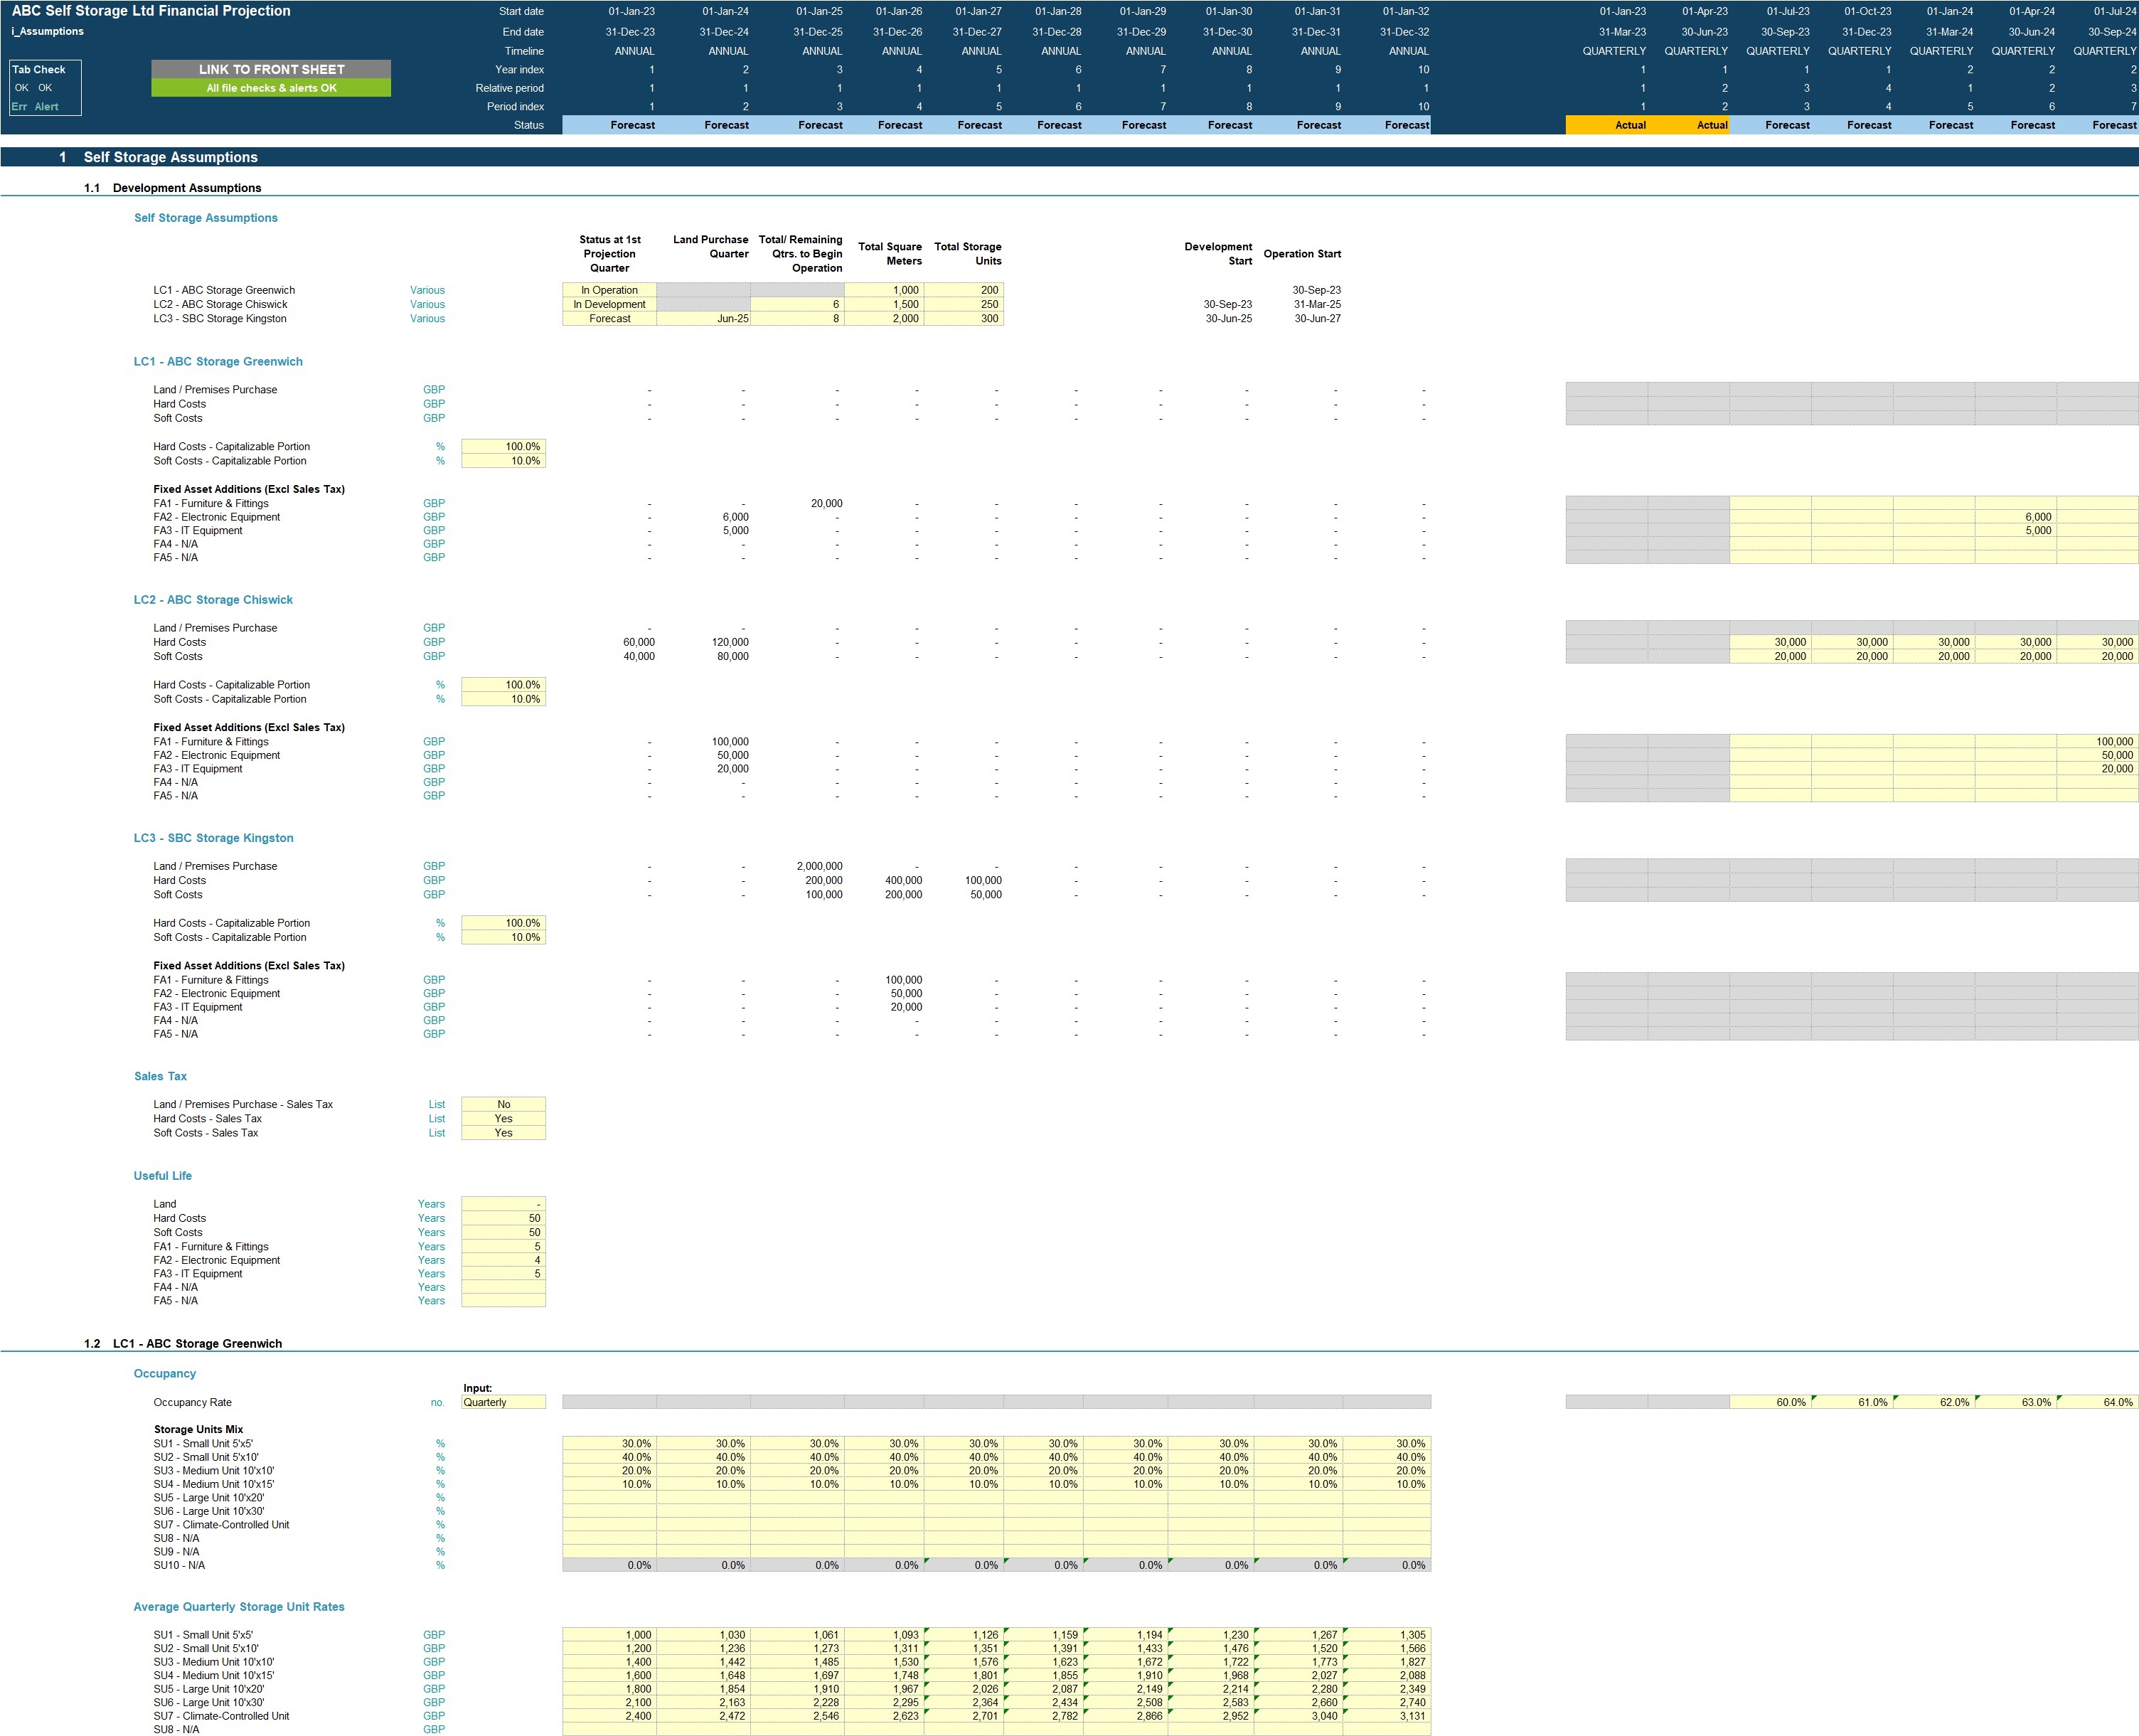Click FA2 Electronic Equipment useful life cell
The width and height of the screenshot is (2139, 1736).
coord(503,1260)
